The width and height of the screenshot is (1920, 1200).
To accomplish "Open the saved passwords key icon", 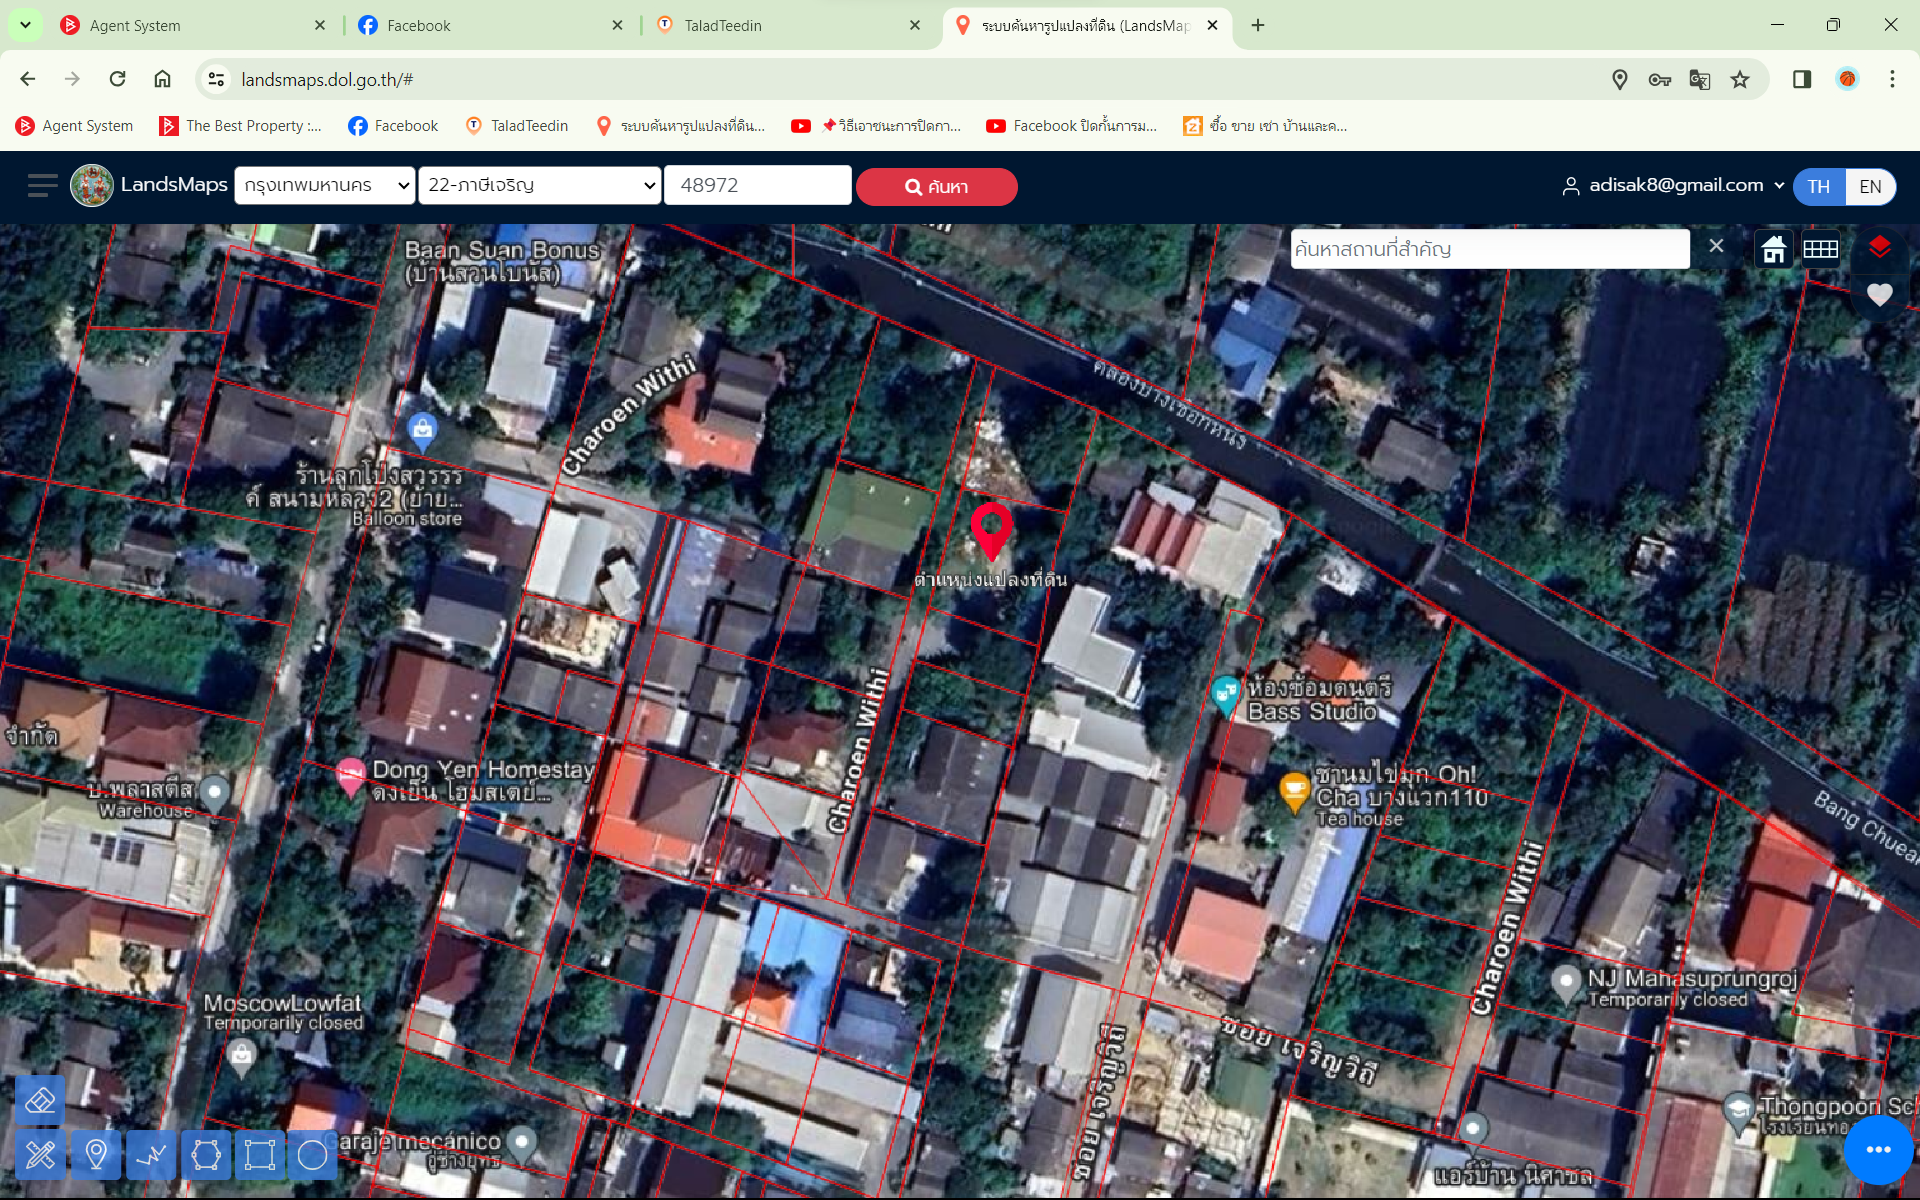I will click(x=1660, y=79).
